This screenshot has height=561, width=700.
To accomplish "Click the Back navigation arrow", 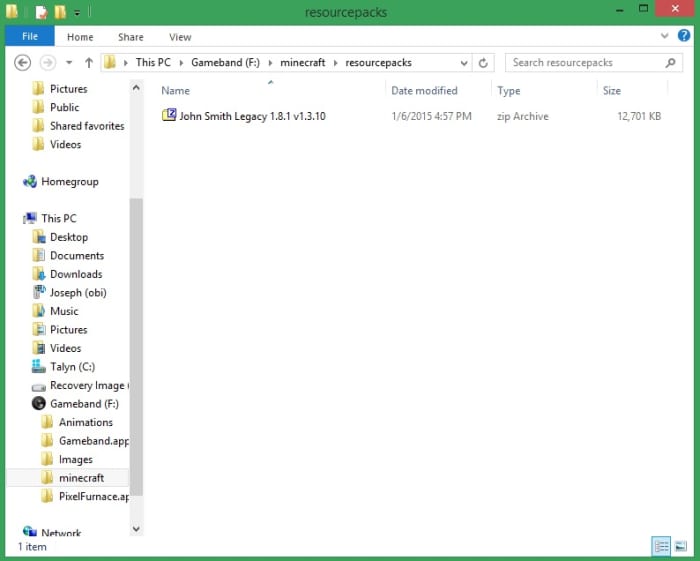I will (22, 62).
